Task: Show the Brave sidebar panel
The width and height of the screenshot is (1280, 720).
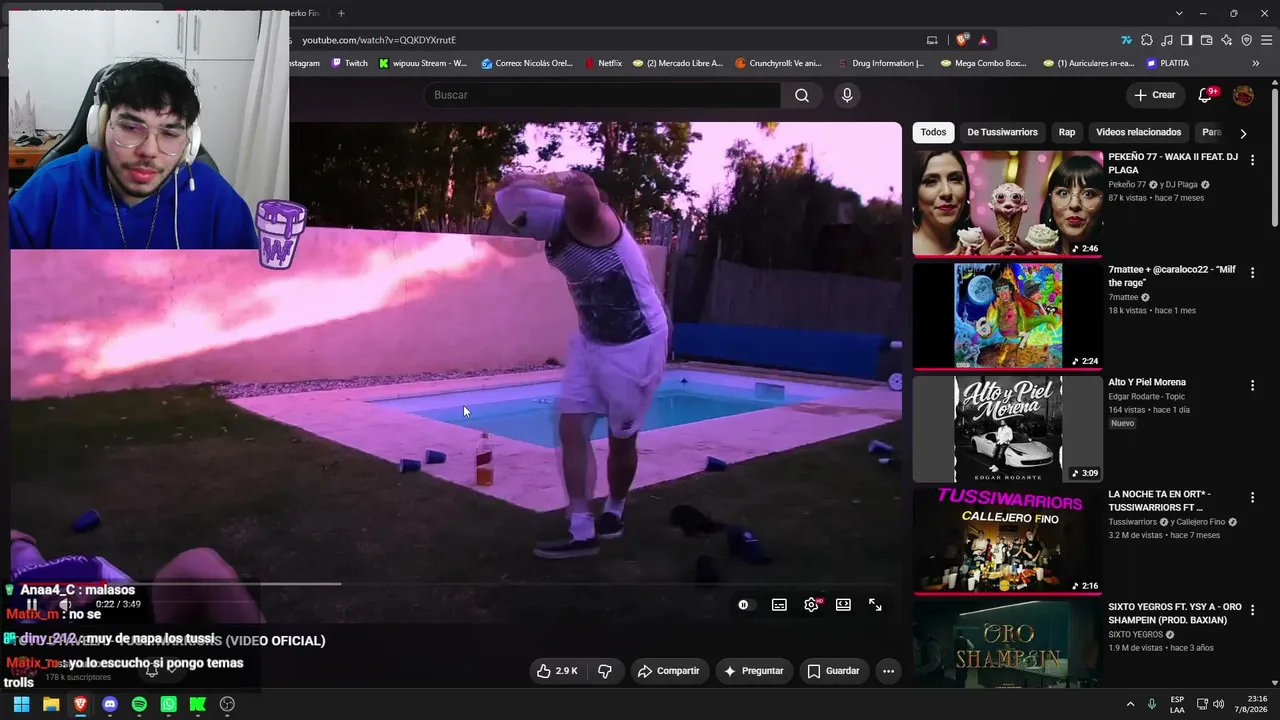Action: coord(1186,40)
